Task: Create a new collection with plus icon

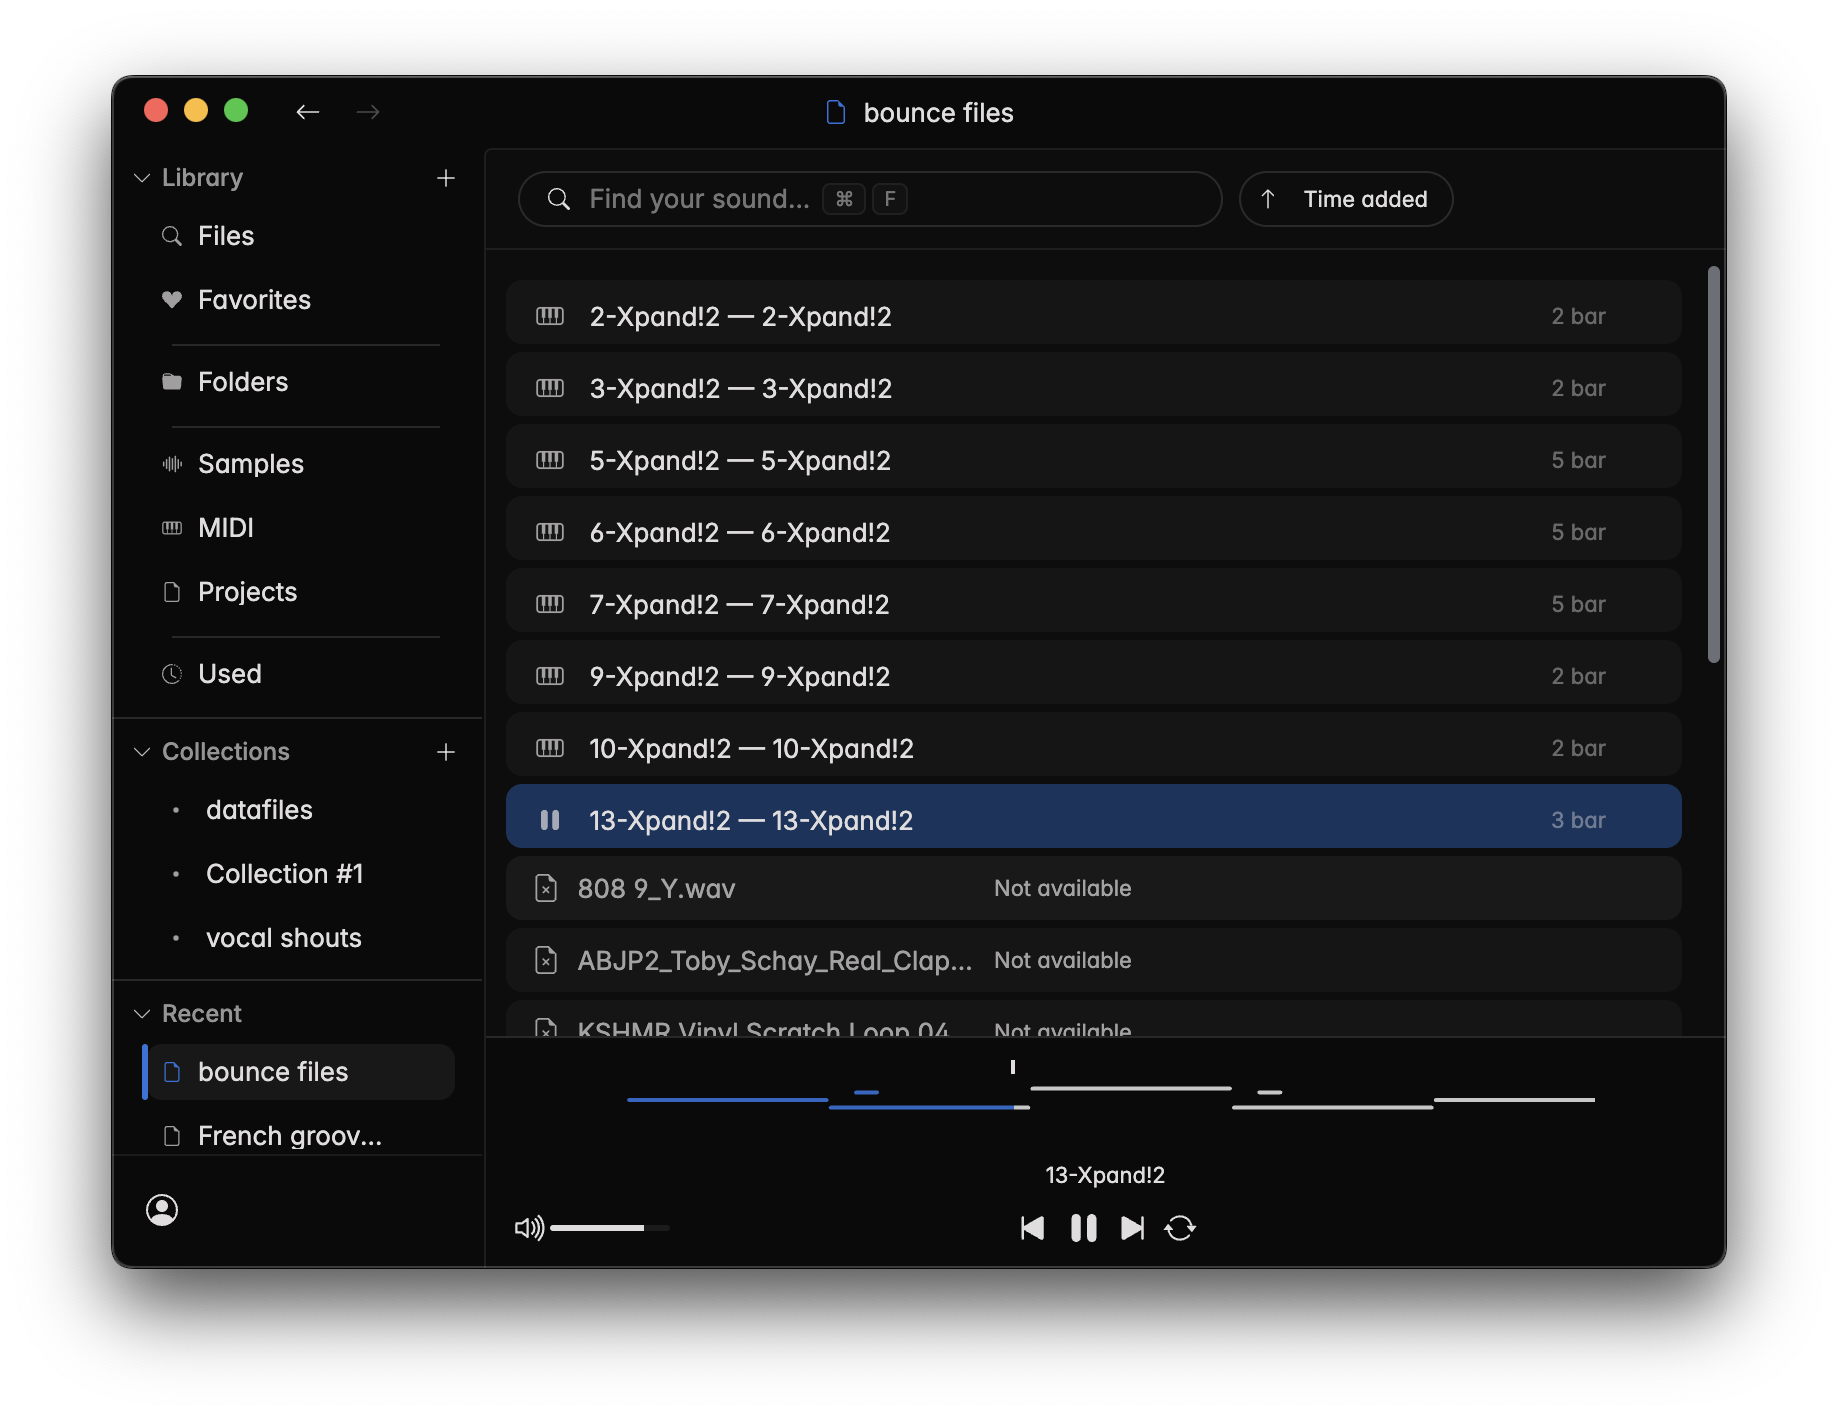Action: tap(446, 752)
